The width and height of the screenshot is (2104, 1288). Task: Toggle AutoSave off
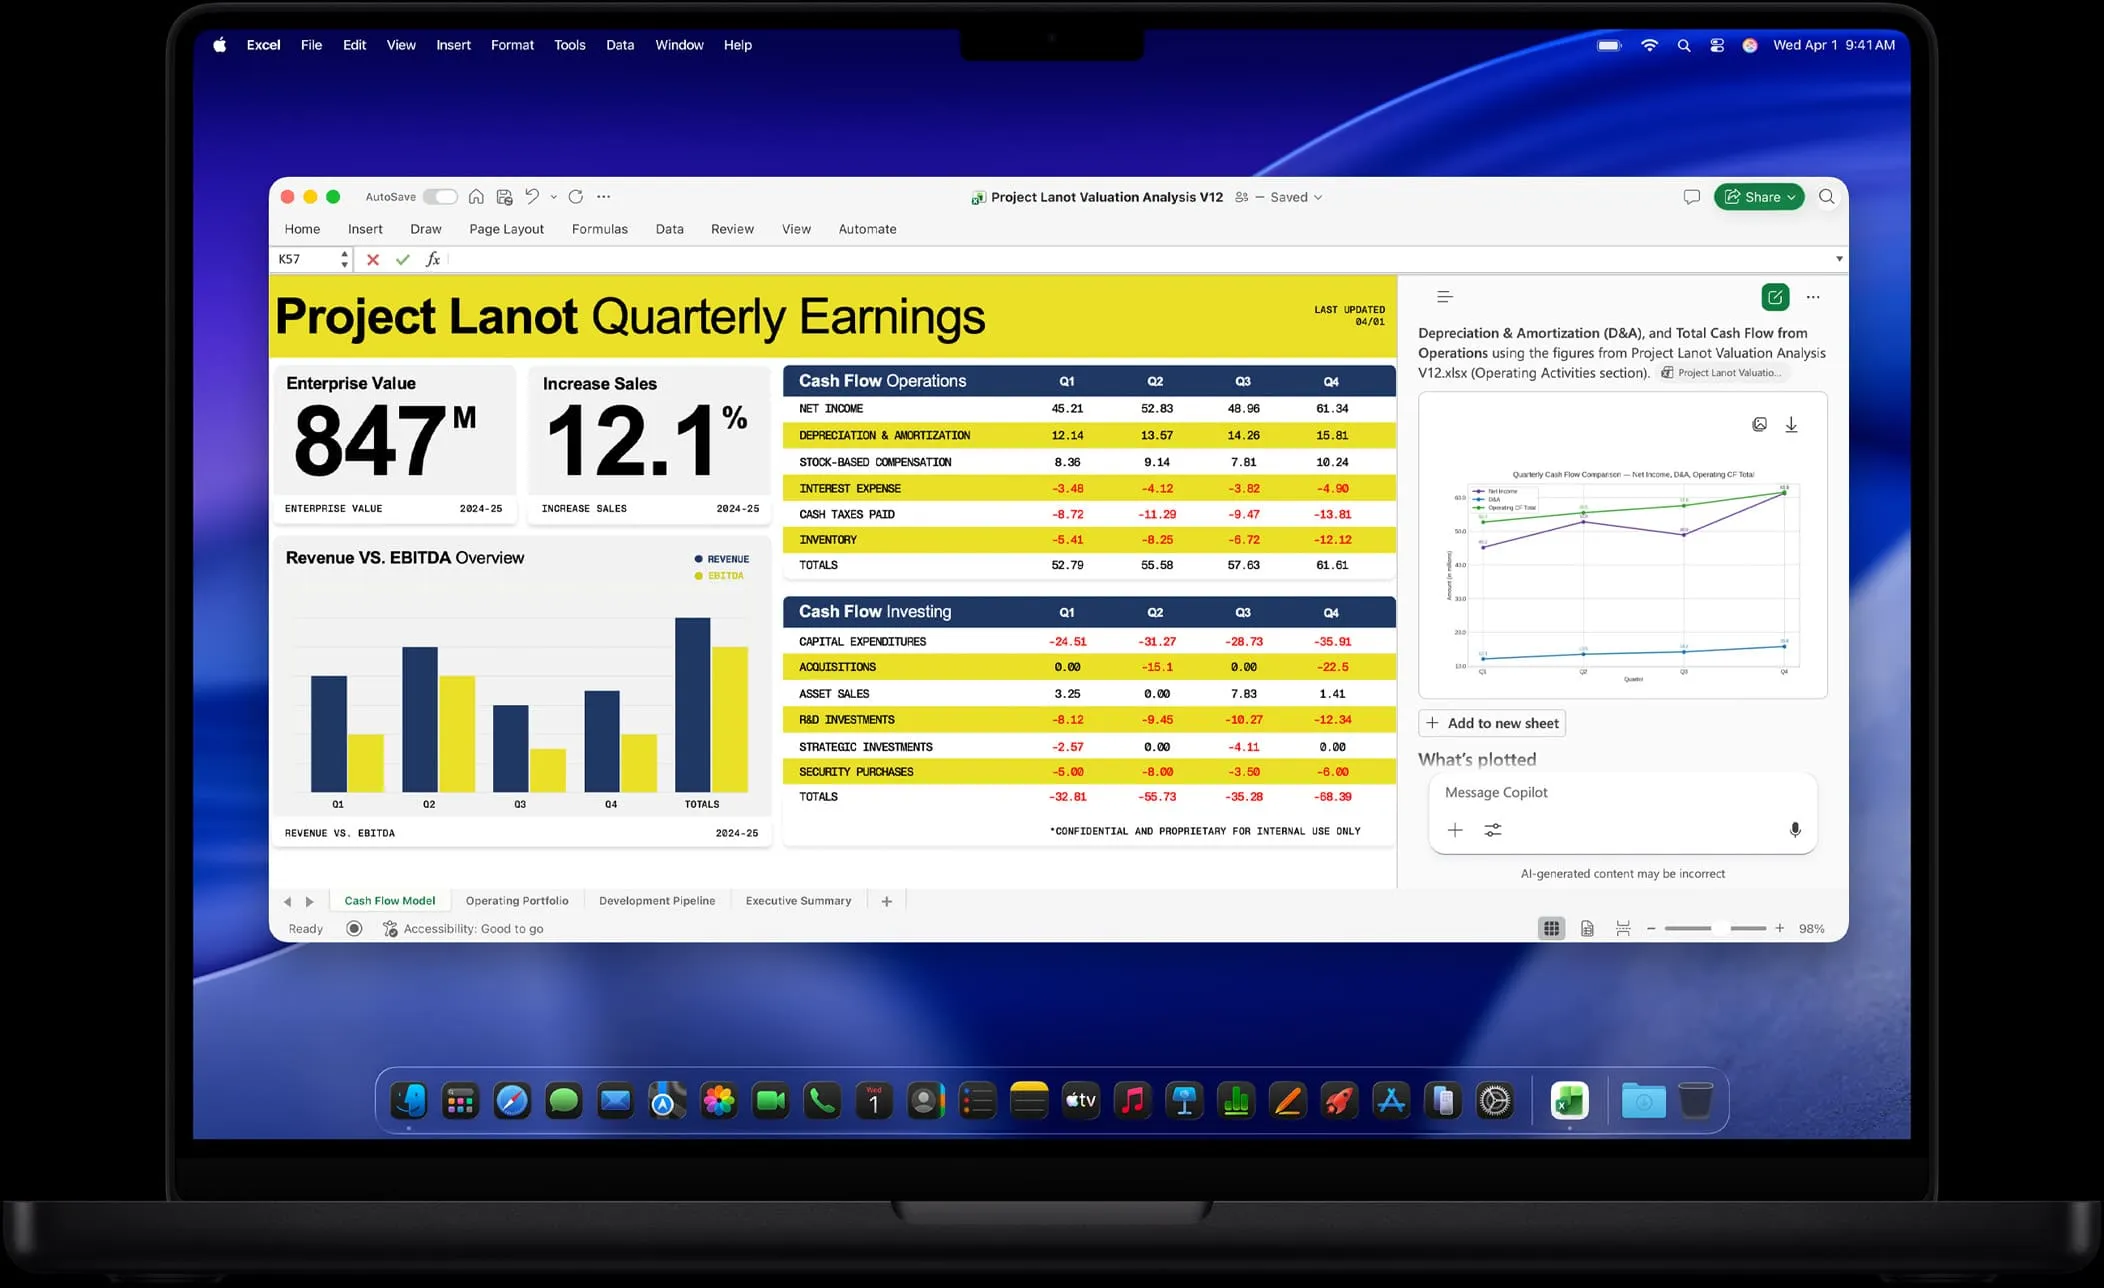point(440,196)
